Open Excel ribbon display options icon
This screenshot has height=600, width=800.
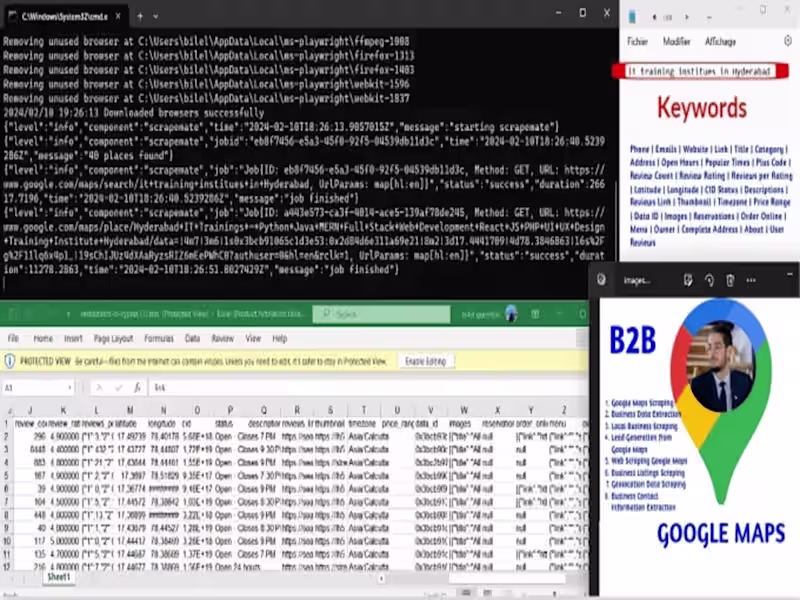click(x=535, y=314)
